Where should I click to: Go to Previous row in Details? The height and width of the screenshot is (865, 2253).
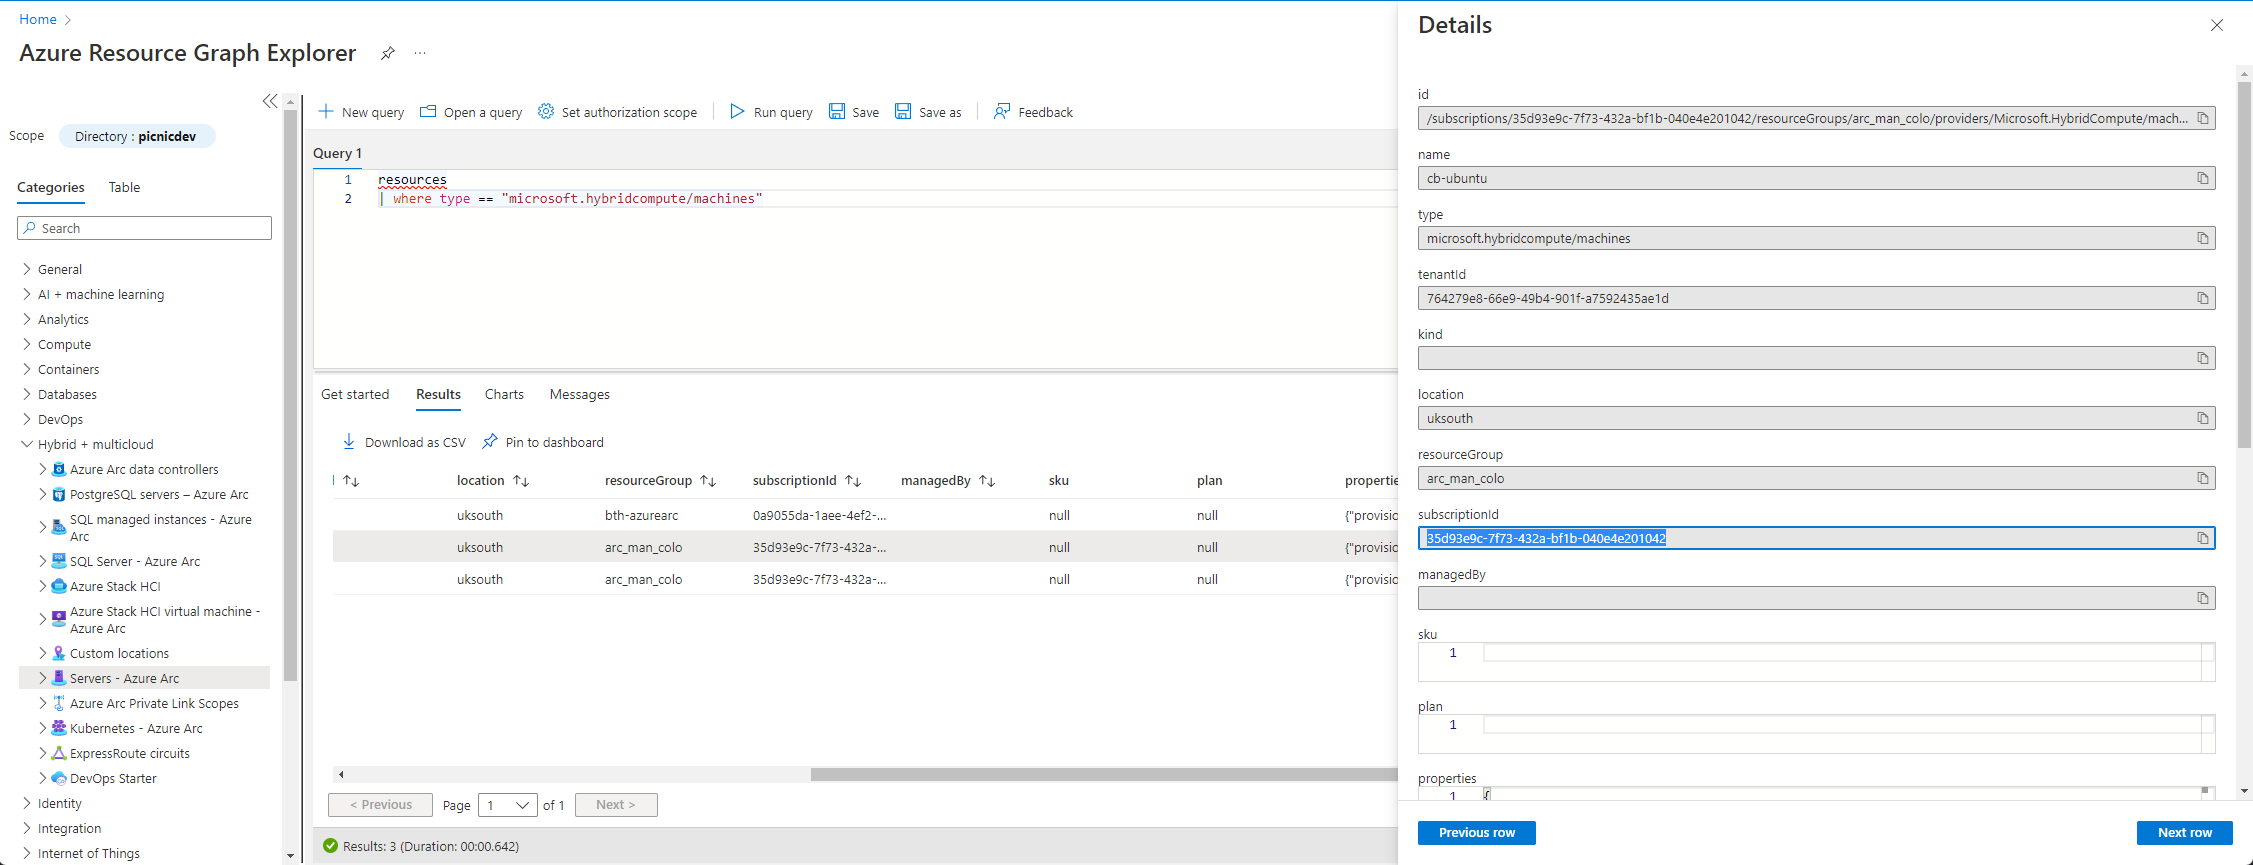pyautogui.click(x=1477, y=833)
